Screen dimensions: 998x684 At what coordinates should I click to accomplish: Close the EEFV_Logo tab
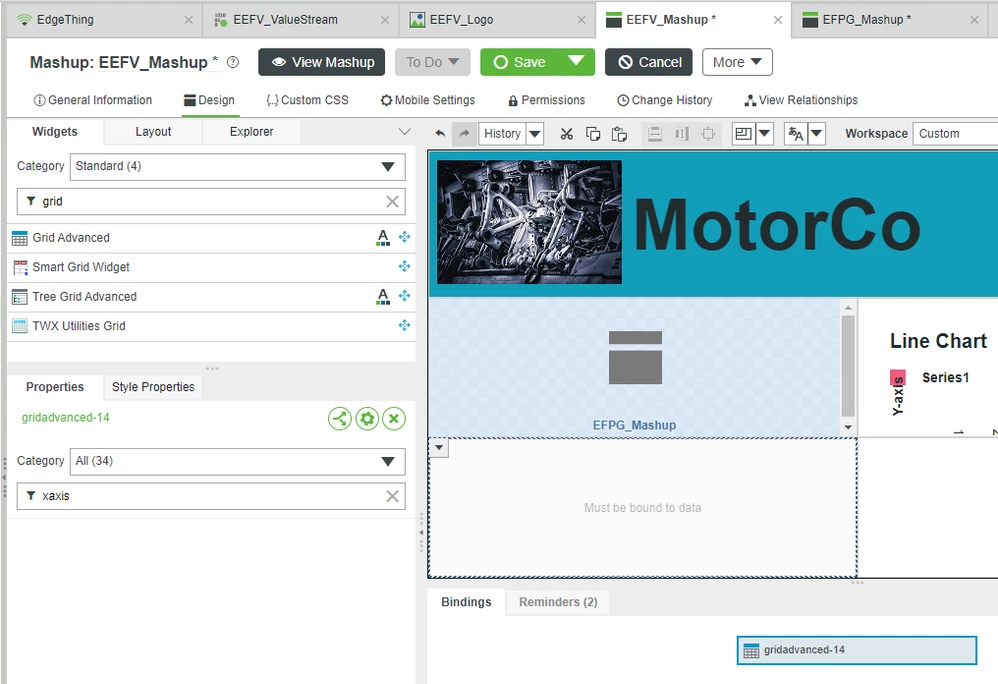click(581, 20)
